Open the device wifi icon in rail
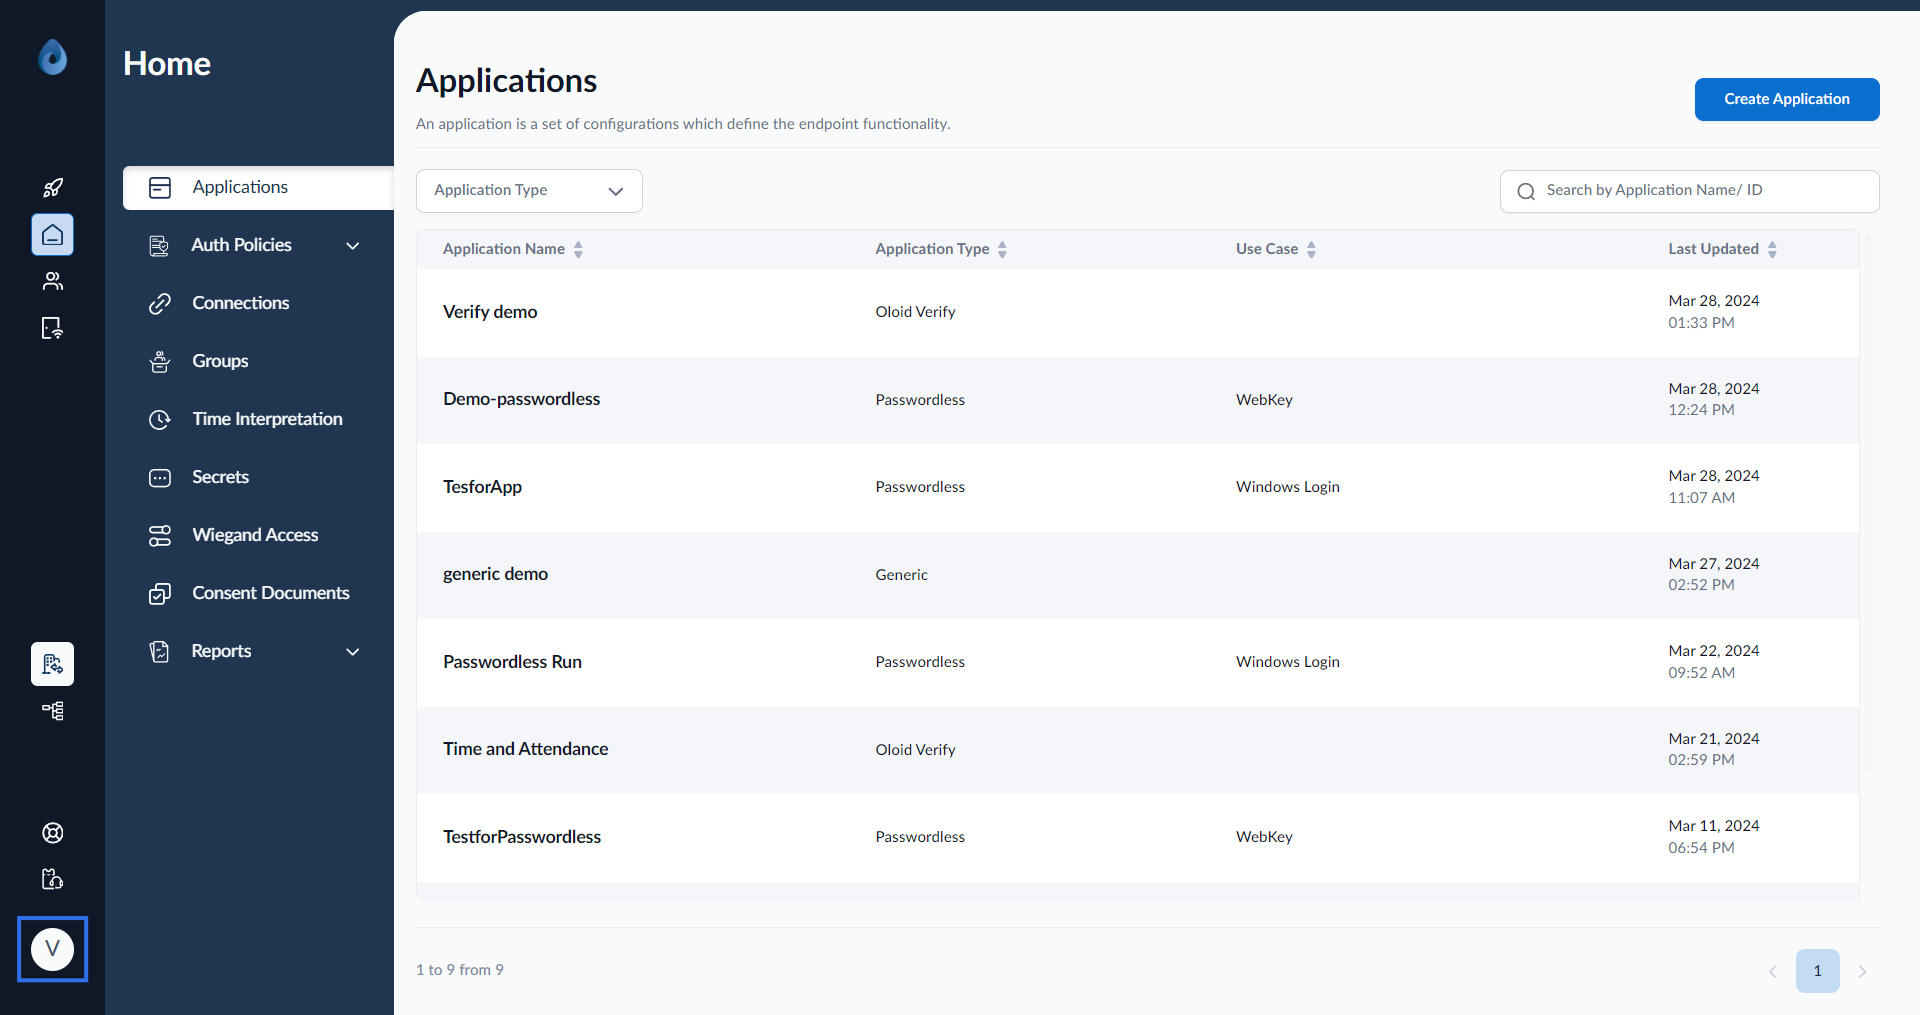The image size is (1920, 1015). 53,328
